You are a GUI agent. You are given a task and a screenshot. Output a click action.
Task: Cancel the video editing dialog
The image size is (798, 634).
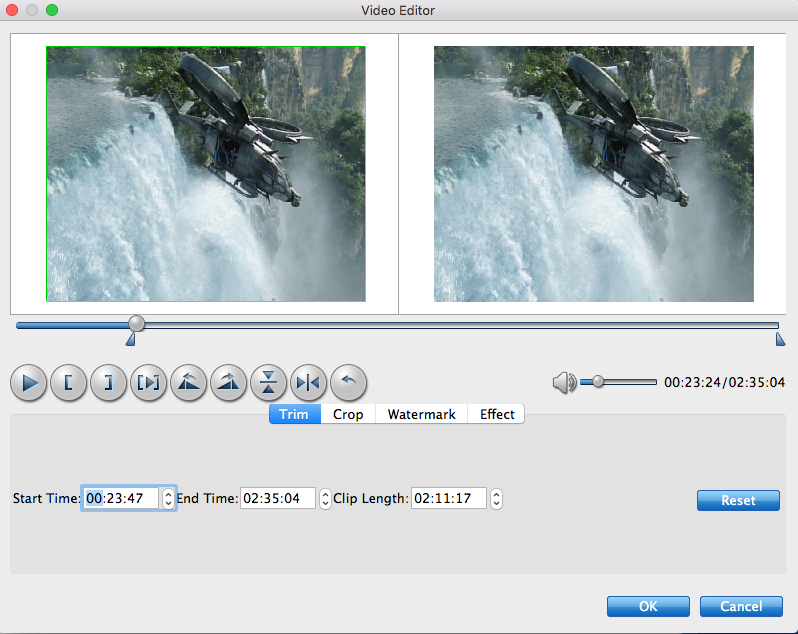click(741, 607)
